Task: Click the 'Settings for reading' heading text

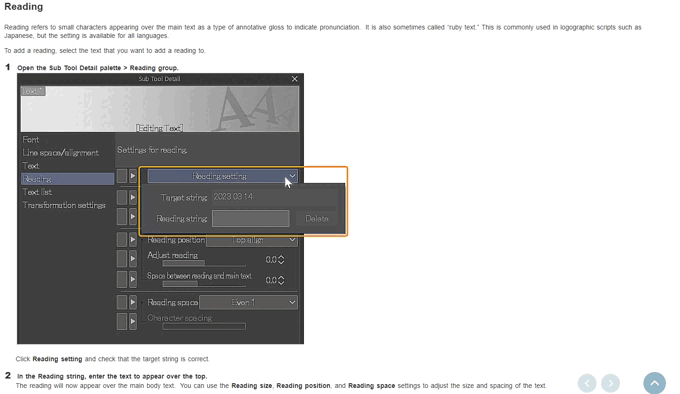Action: (152, 150)
